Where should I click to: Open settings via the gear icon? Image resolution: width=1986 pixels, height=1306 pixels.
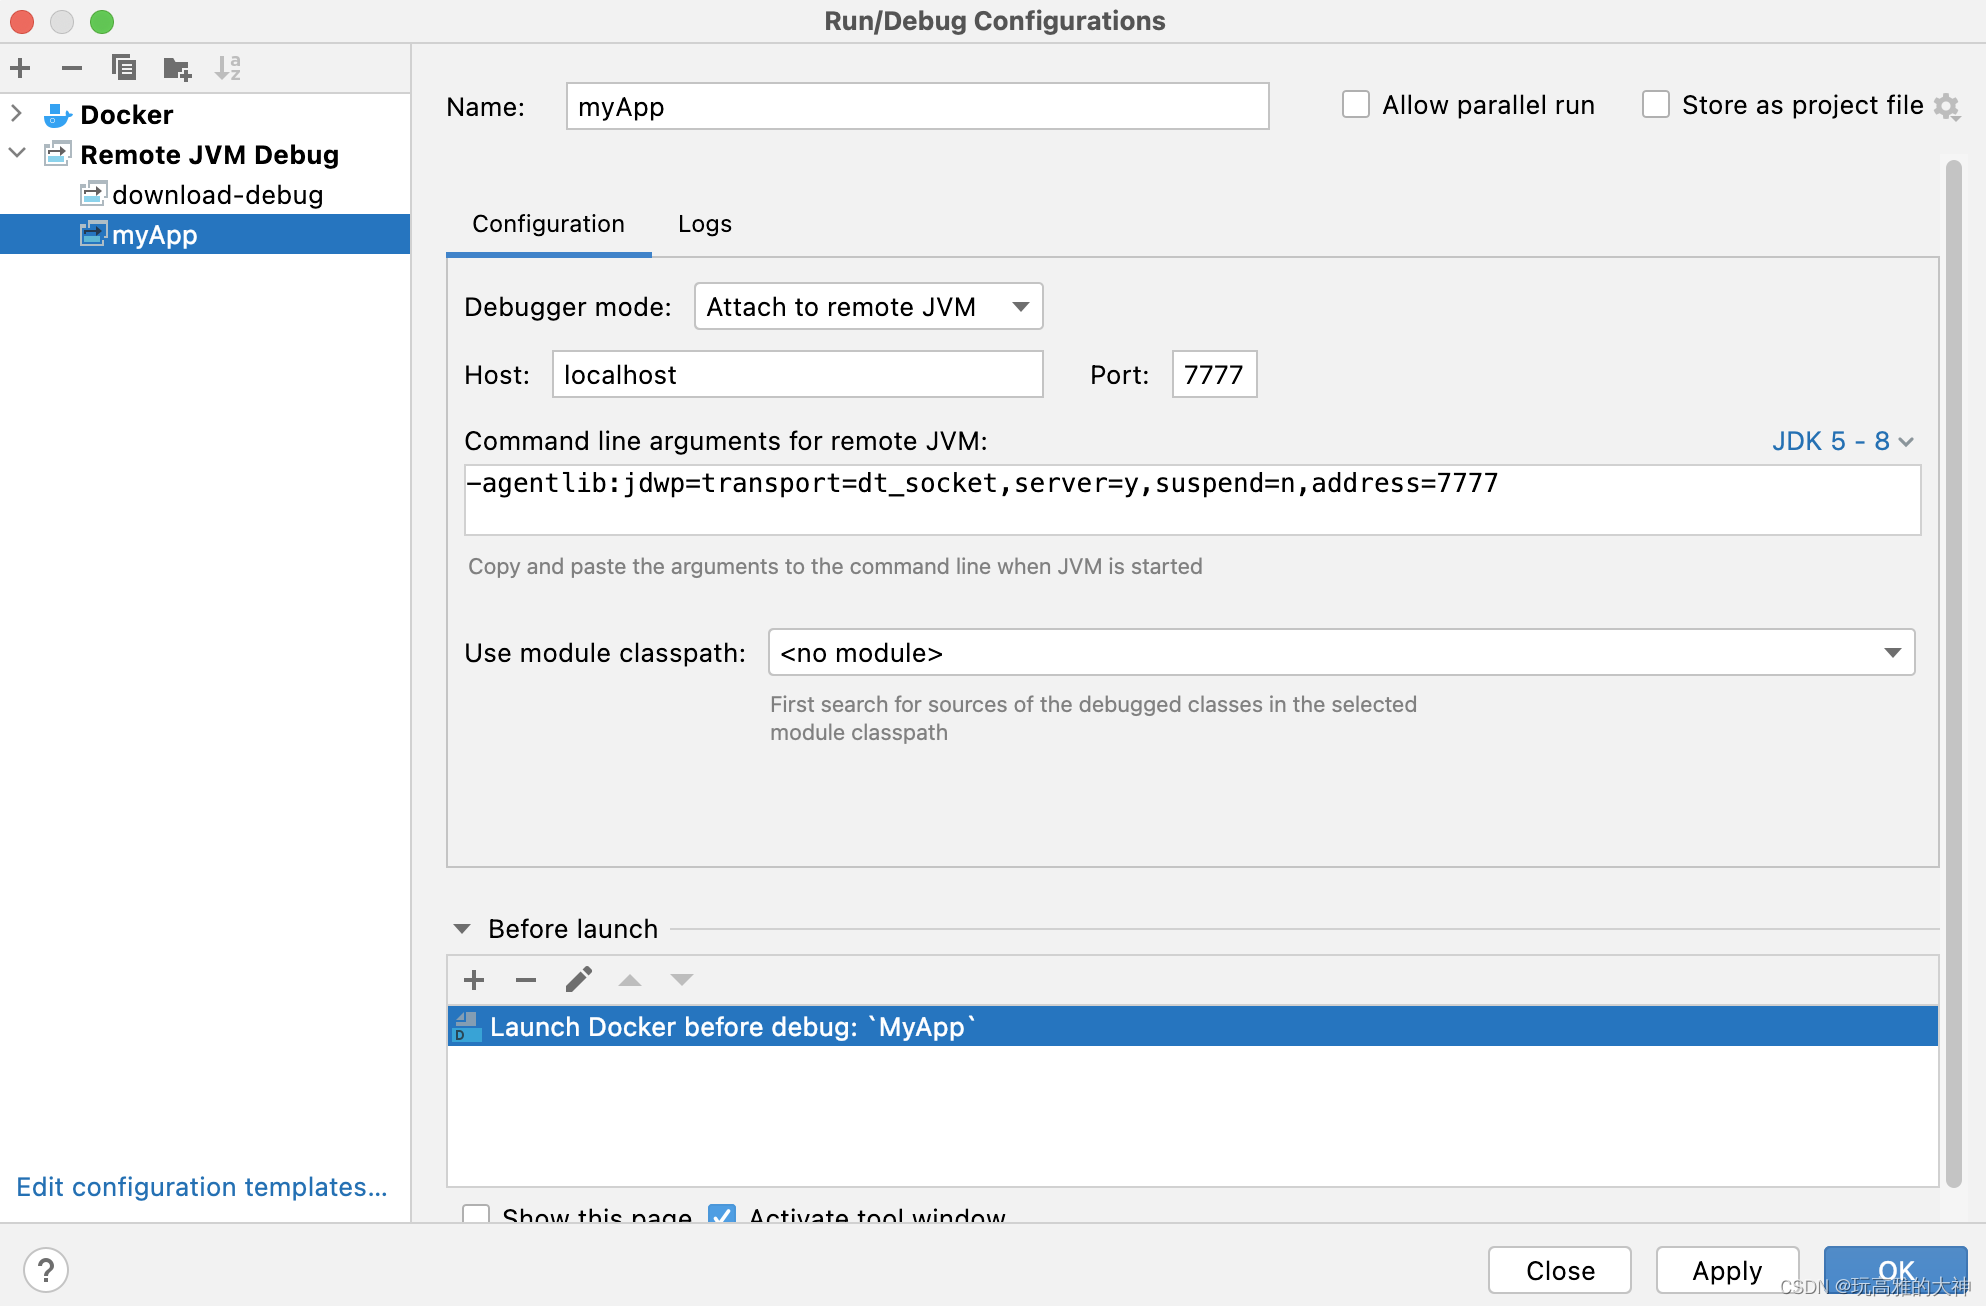click(x=1947, y=106)
